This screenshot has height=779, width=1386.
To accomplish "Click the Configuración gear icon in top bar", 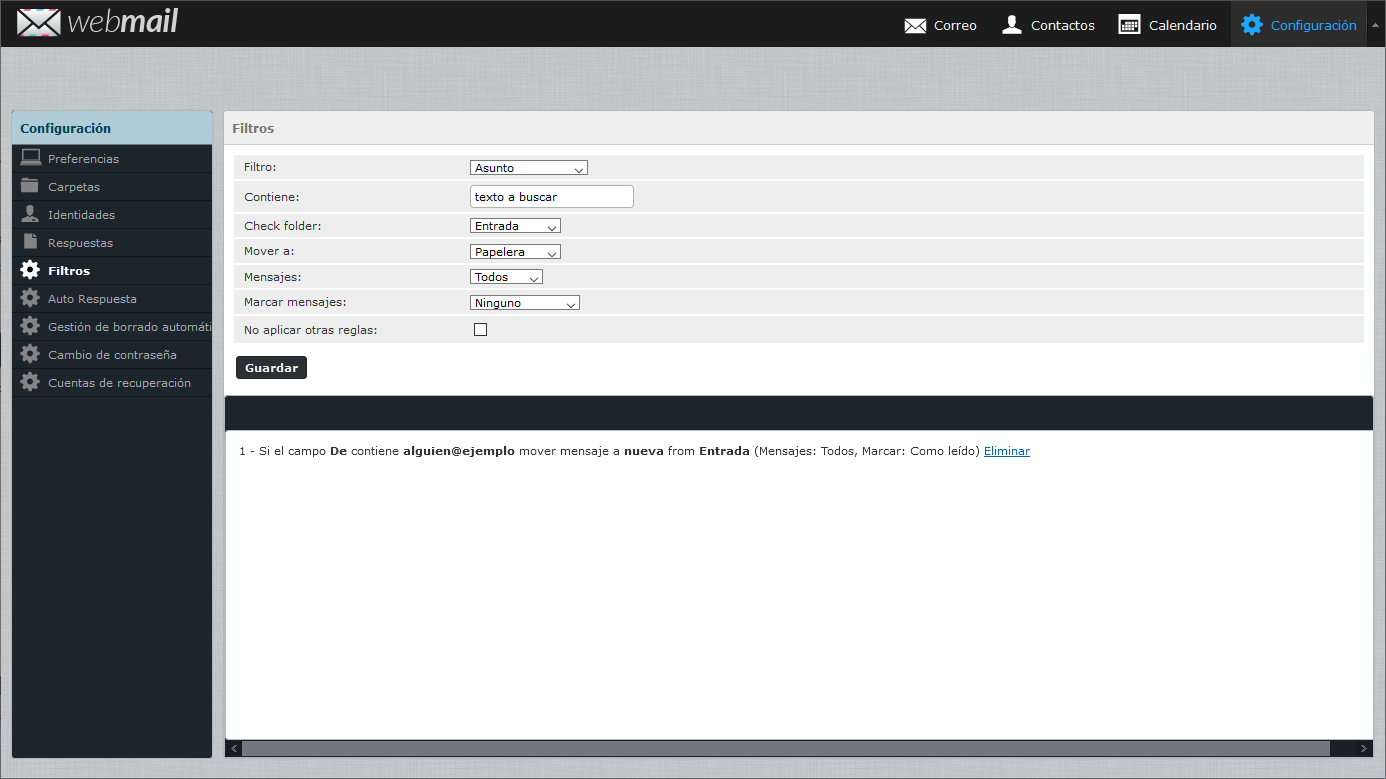I will click(1252, 25).
